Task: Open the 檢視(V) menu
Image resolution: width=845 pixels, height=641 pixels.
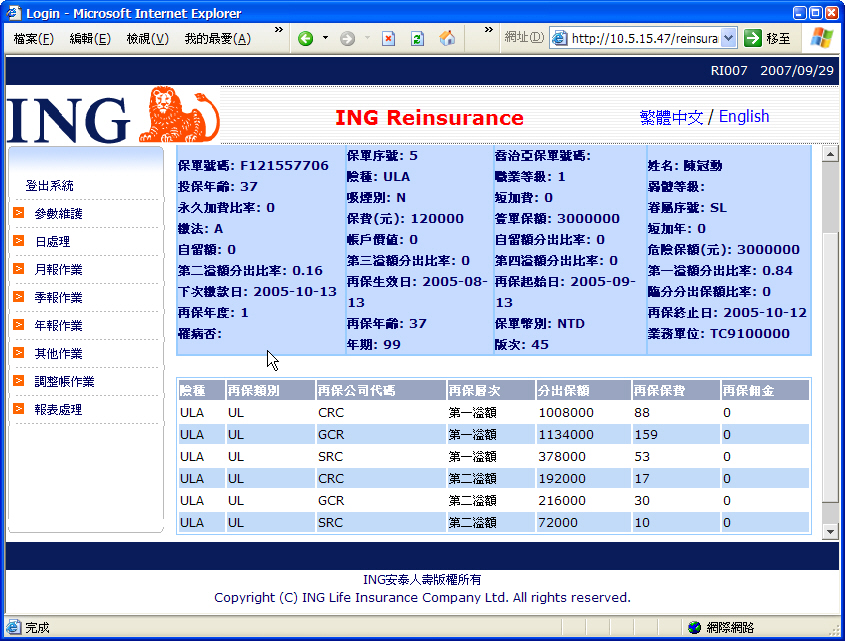Action: point(148,39)
